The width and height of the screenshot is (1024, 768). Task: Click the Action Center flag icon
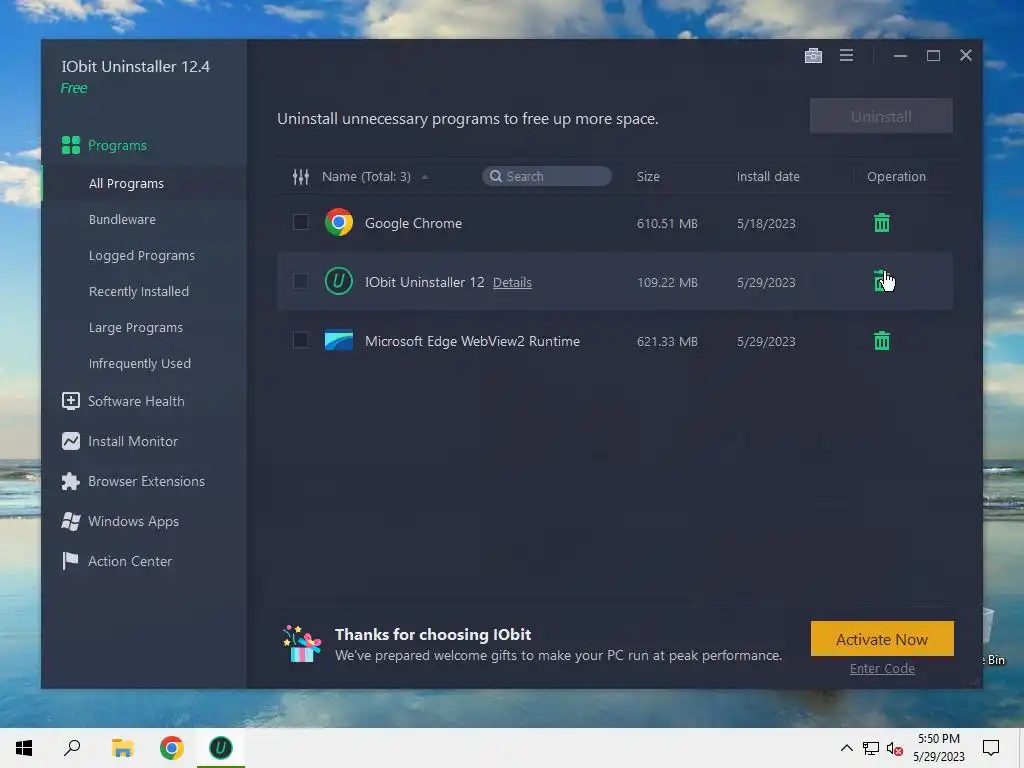(70, 561)
